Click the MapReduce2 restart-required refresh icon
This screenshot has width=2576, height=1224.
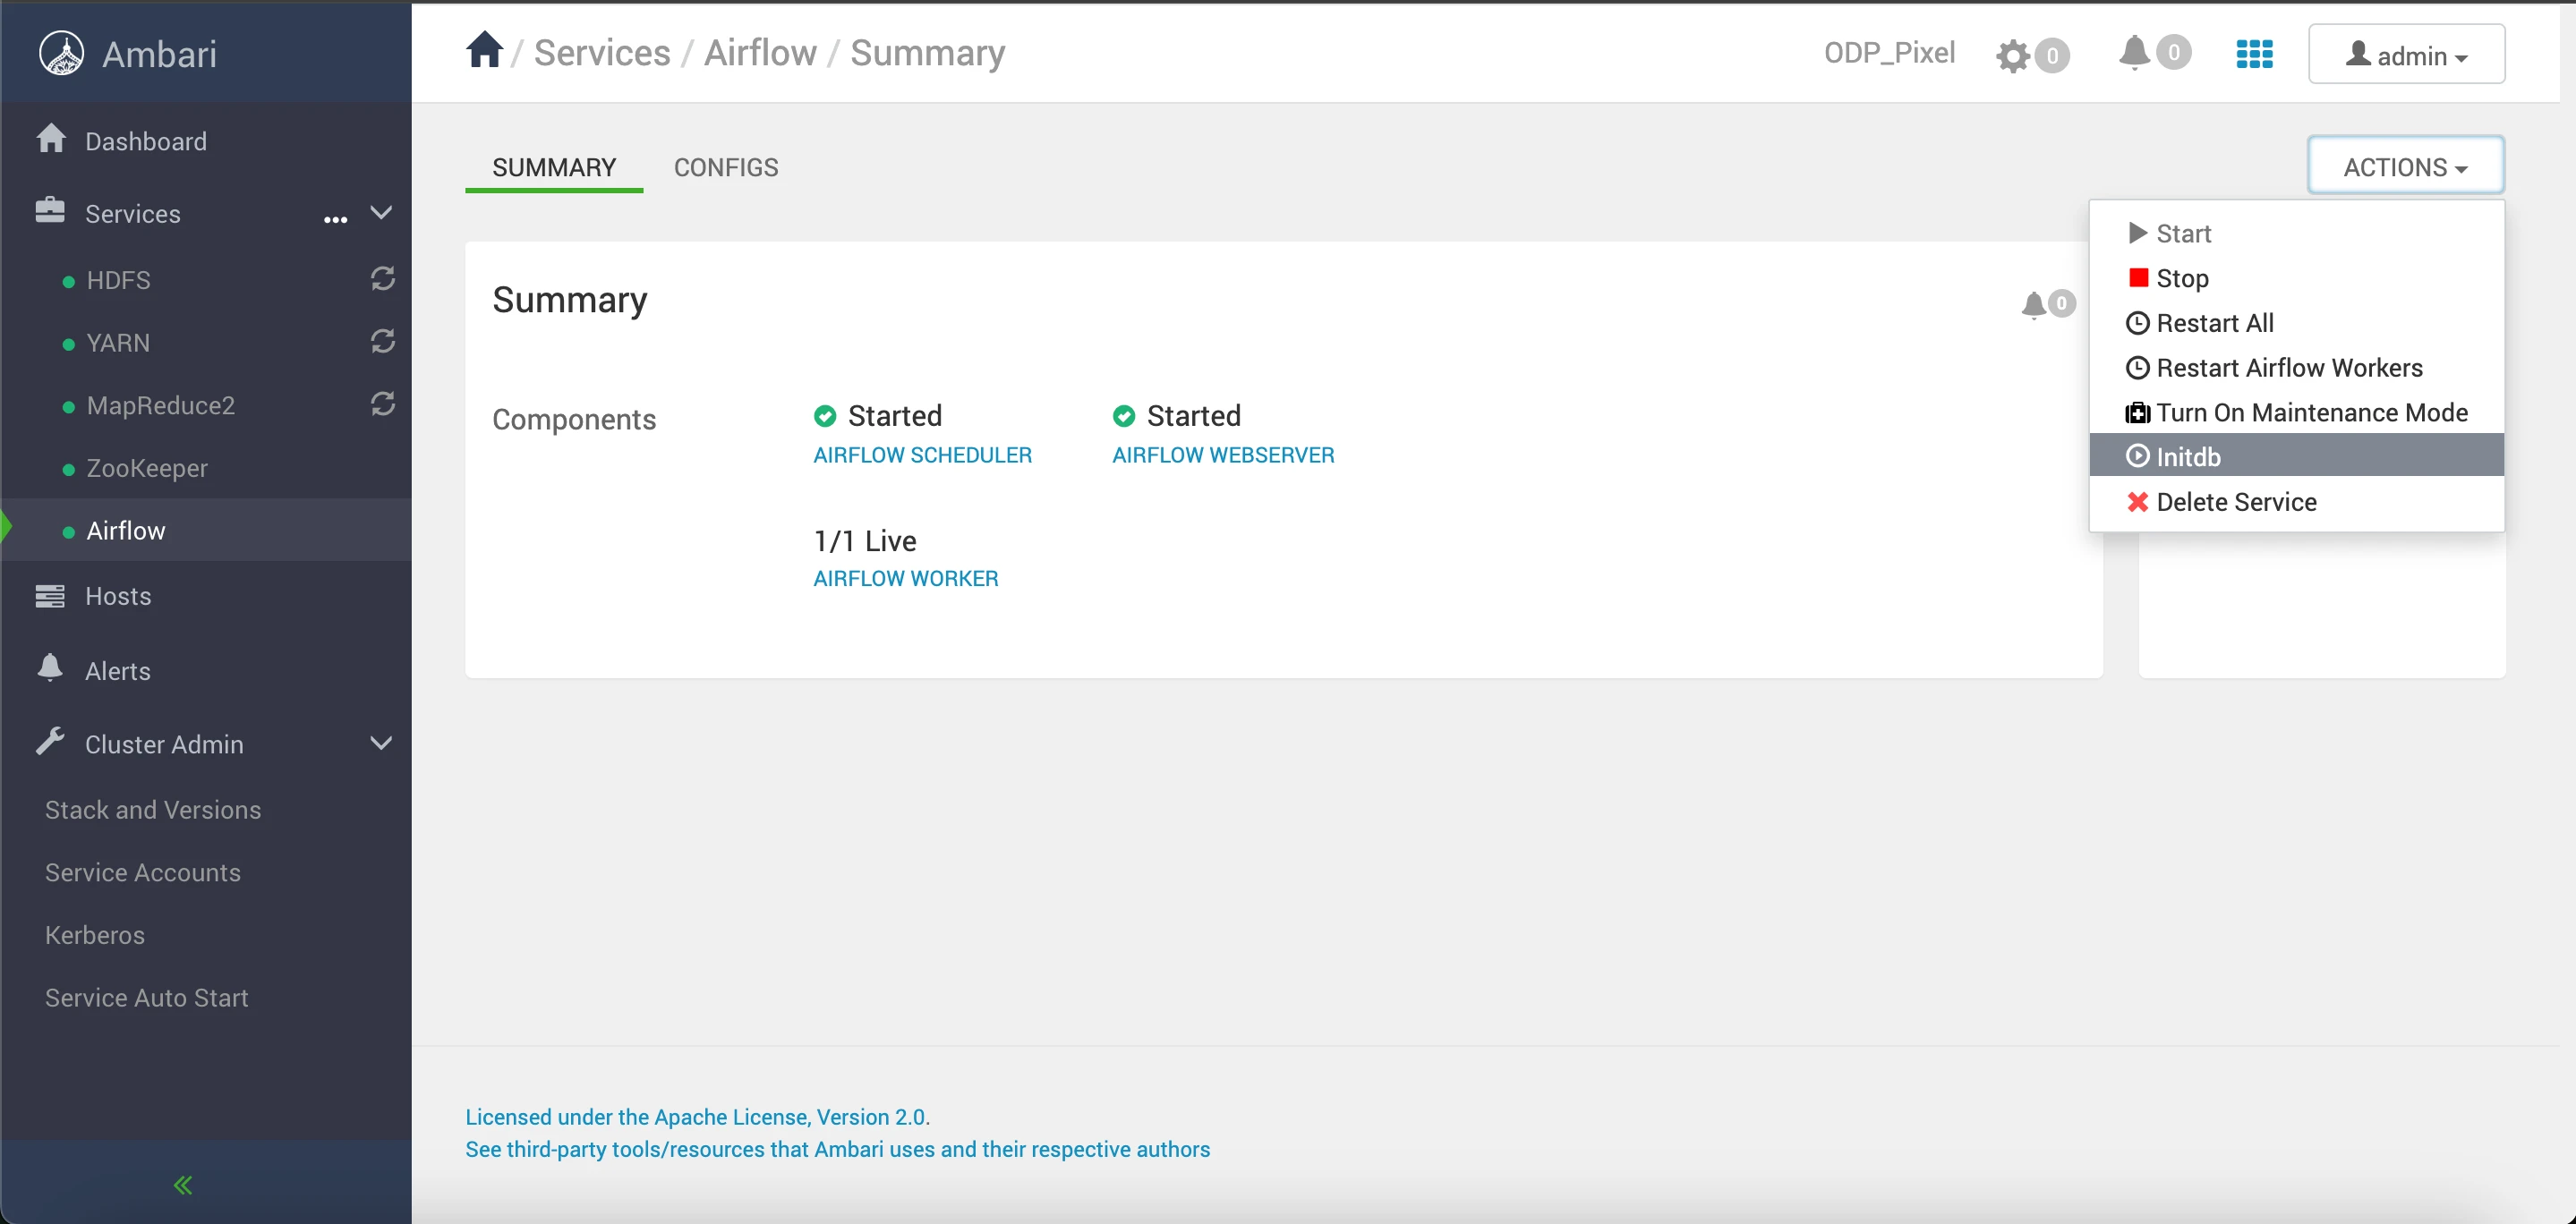[383, 404]
